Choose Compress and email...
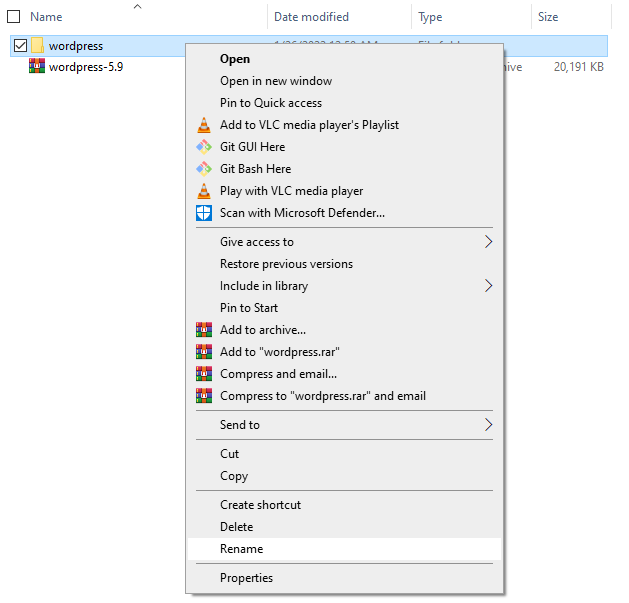The height and width of the screenshot is (603, 629). click(344, 374)
